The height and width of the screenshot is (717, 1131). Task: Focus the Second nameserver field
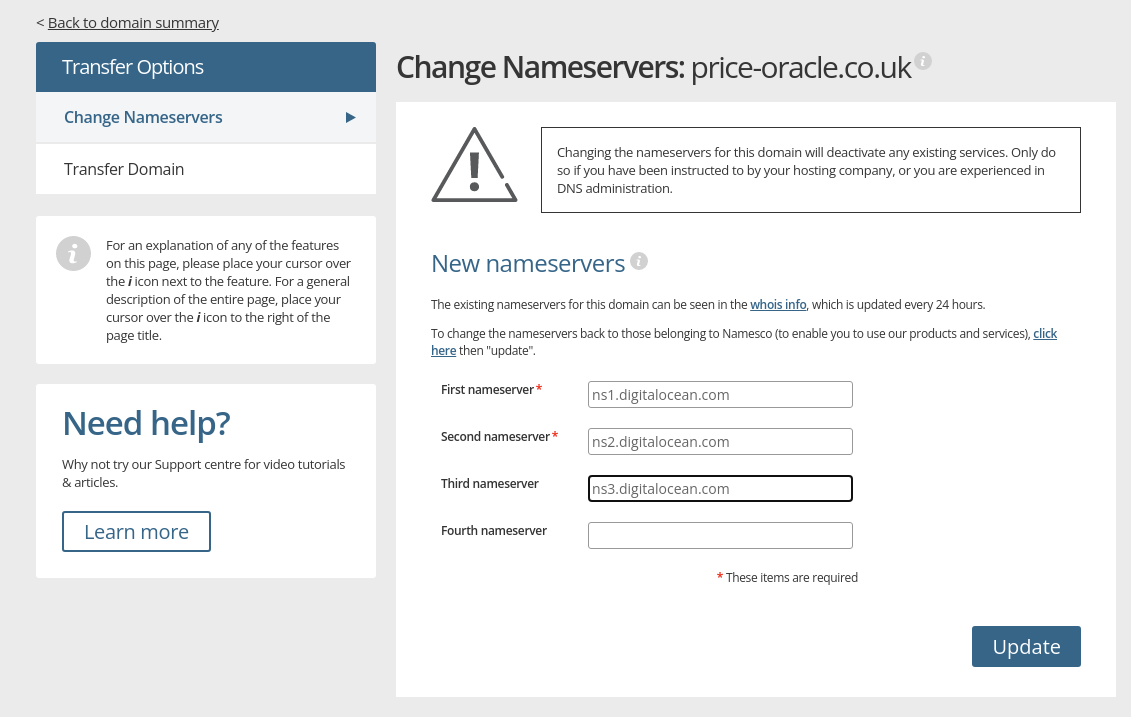pyautogui.click(x=720, y=441)
